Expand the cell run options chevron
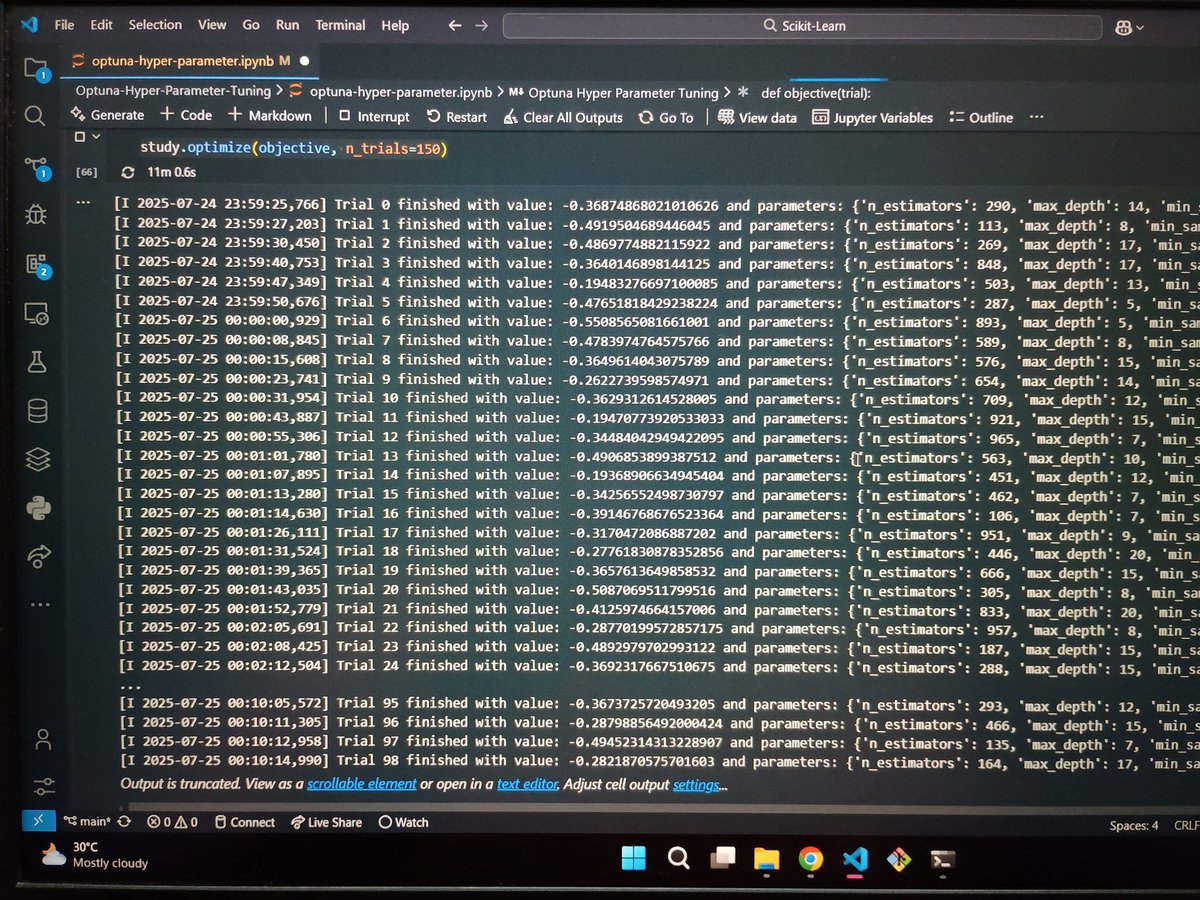The image size is (1200, 900). click(x=96, y=136)
